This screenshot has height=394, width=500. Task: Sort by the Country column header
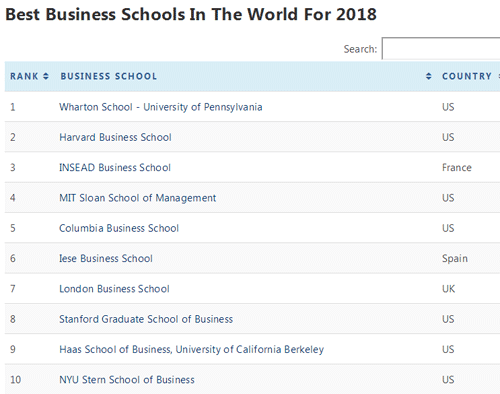coord(467,76)
